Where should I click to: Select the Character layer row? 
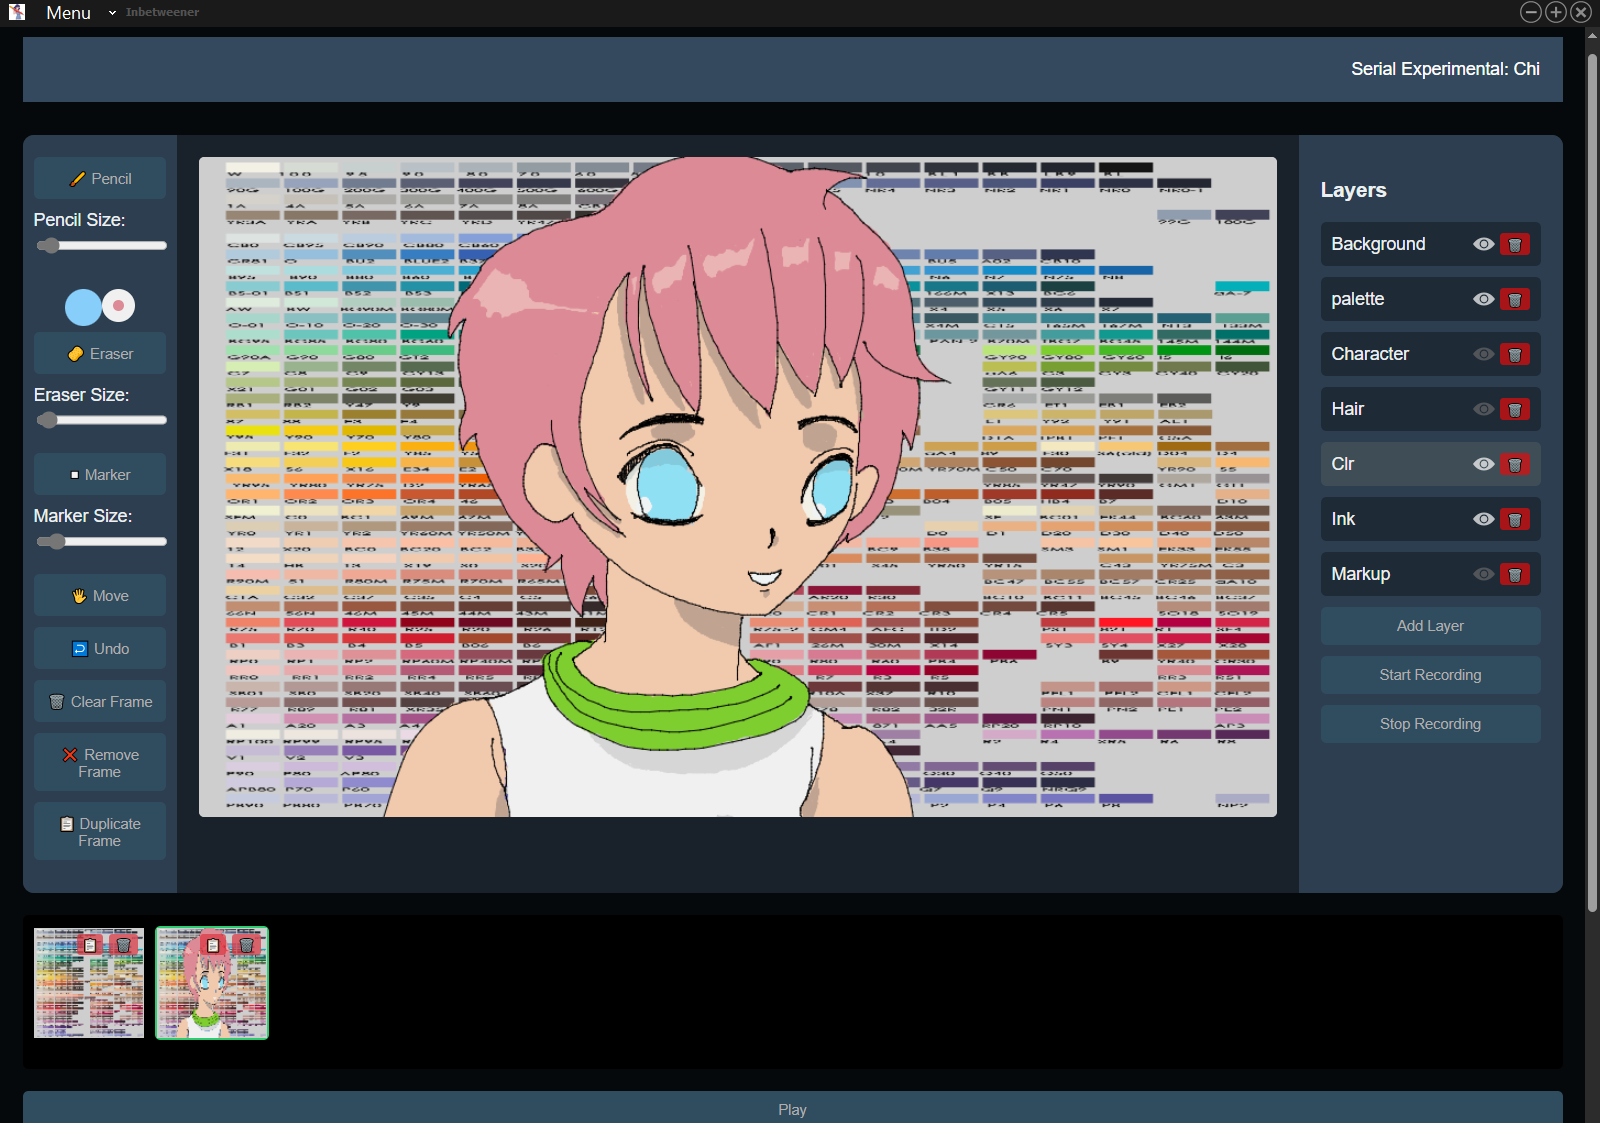tap(1430, 354)
